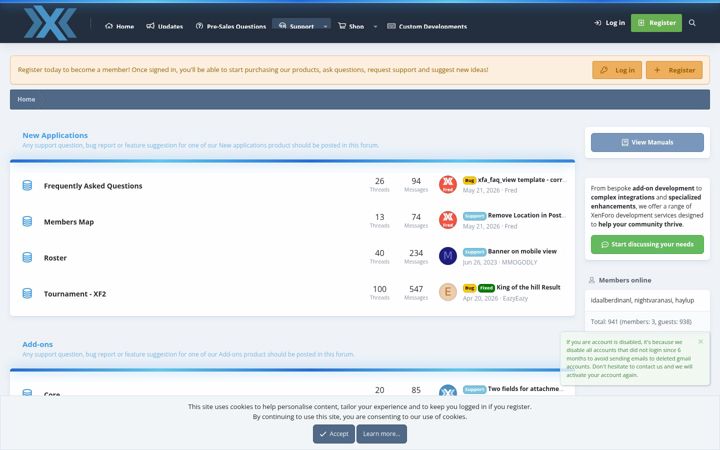Click the site logo in the header

[50, 23]
